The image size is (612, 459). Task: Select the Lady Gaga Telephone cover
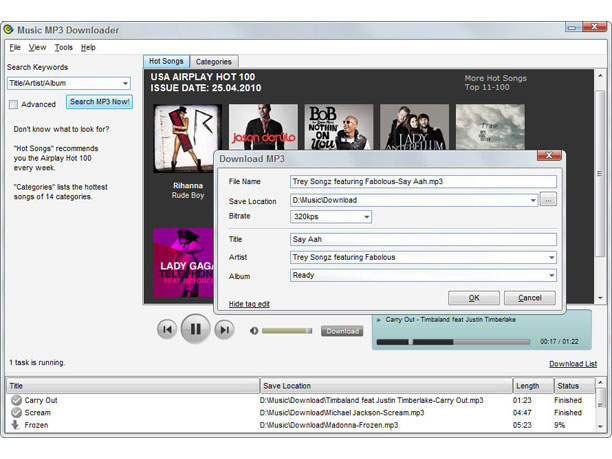[x=183, y=262]
